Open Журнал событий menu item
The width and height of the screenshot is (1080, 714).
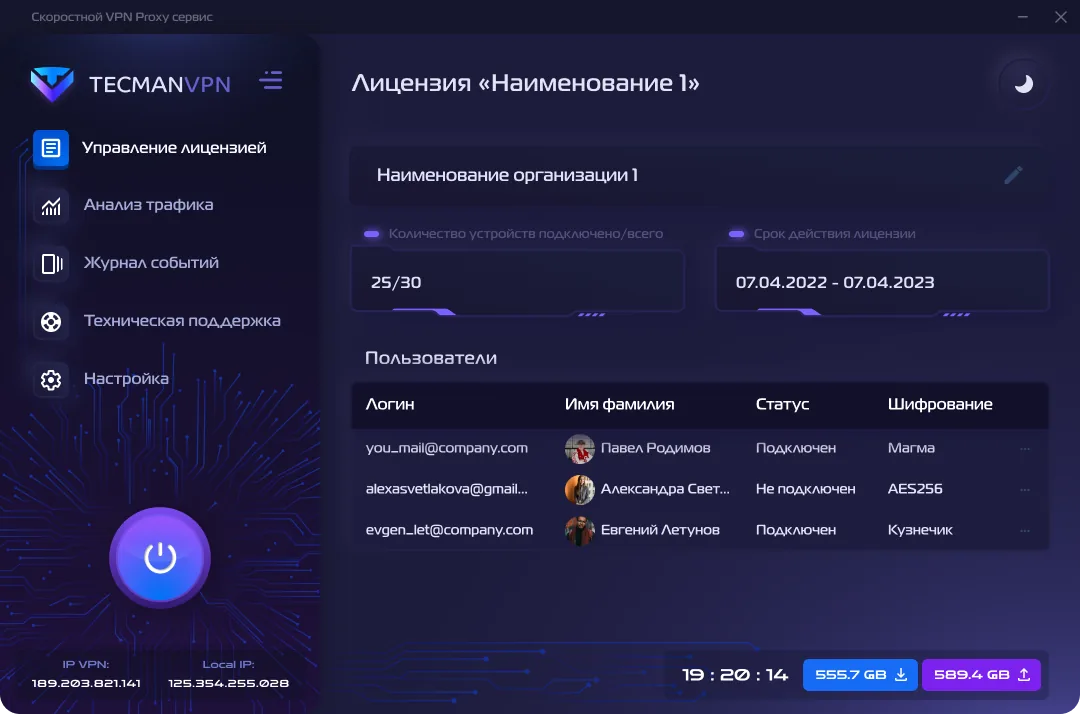150,264
